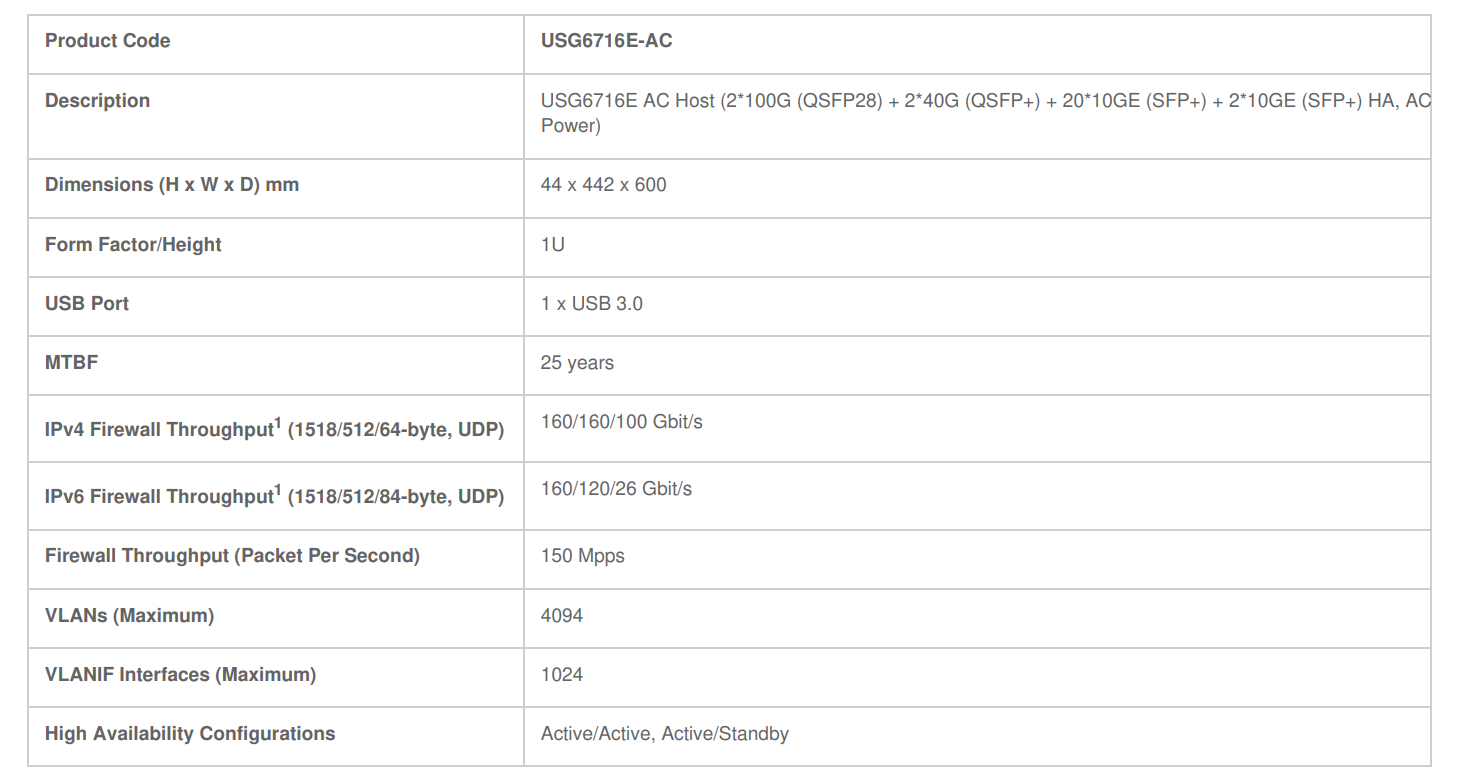Click the USG6716E AC Host description text
Screen dimensions: 1462x782
click(x=985, y=101)
